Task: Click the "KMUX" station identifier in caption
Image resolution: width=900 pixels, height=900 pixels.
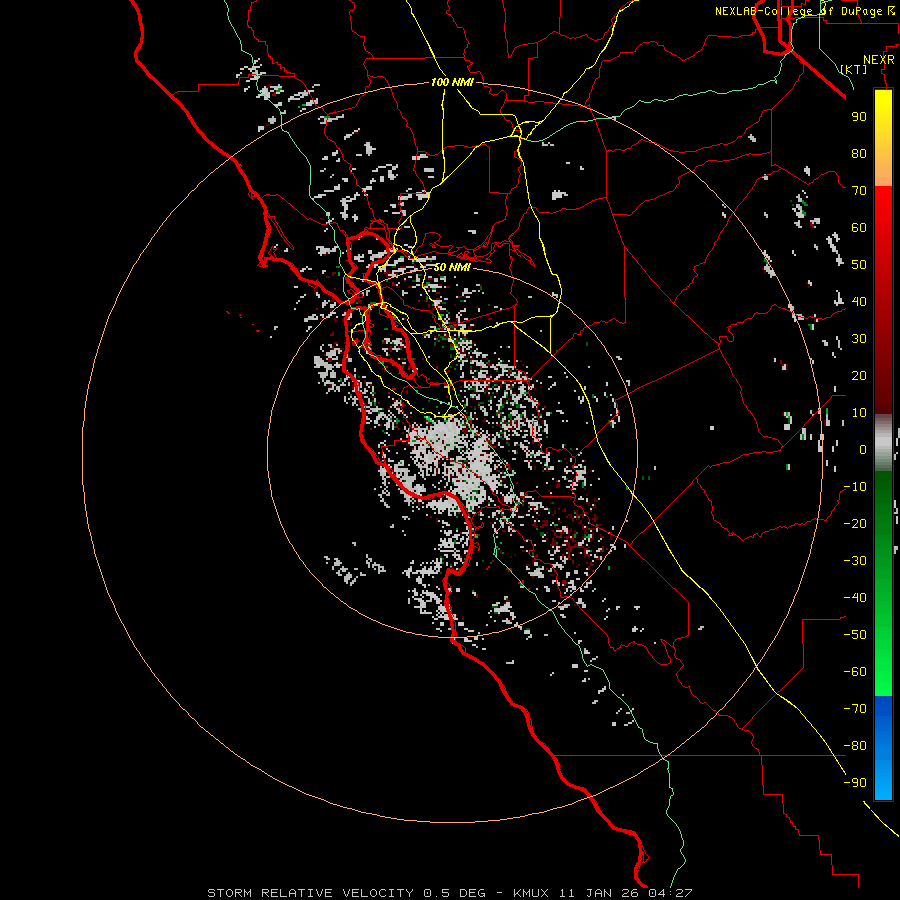Action: (530, 893)
